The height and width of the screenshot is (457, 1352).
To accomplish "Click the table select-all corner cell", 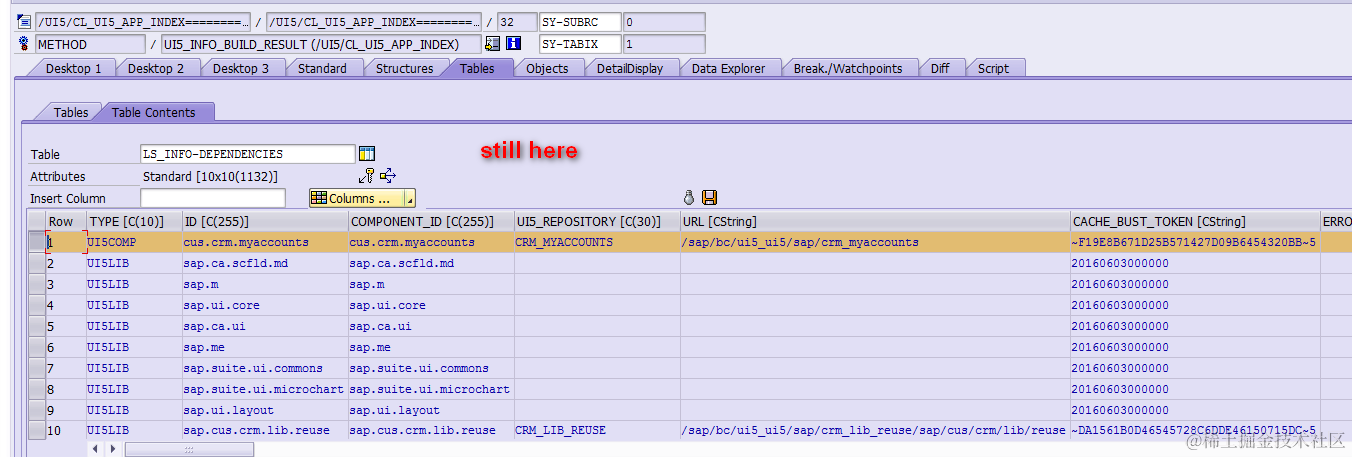I will coord(36,221).
